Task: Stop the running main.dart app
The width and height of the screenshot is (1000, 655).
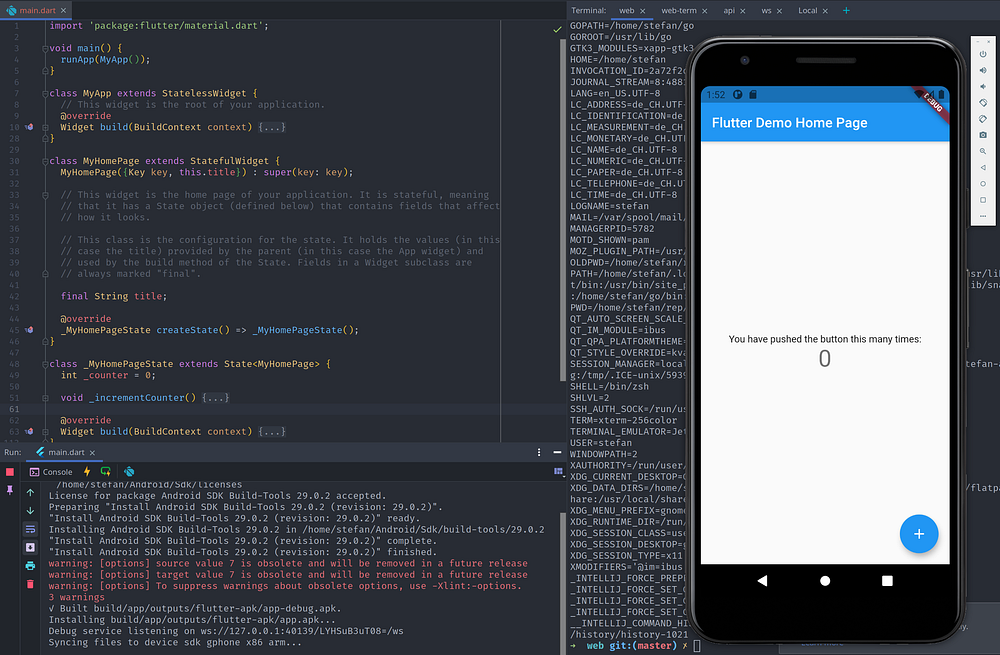Action: tap(10, 472)
